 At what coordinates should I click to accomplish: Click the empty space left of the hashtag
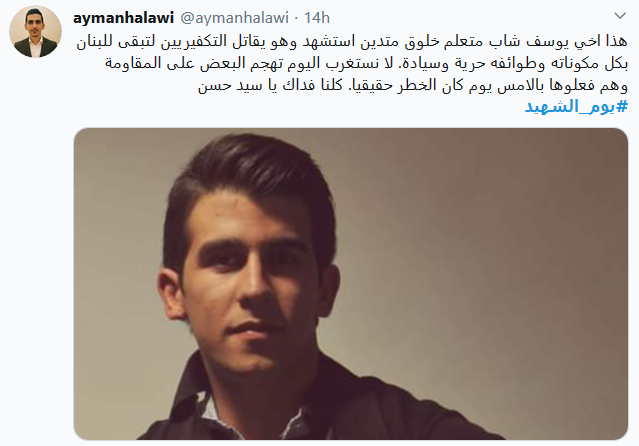[x=299, y=107]
